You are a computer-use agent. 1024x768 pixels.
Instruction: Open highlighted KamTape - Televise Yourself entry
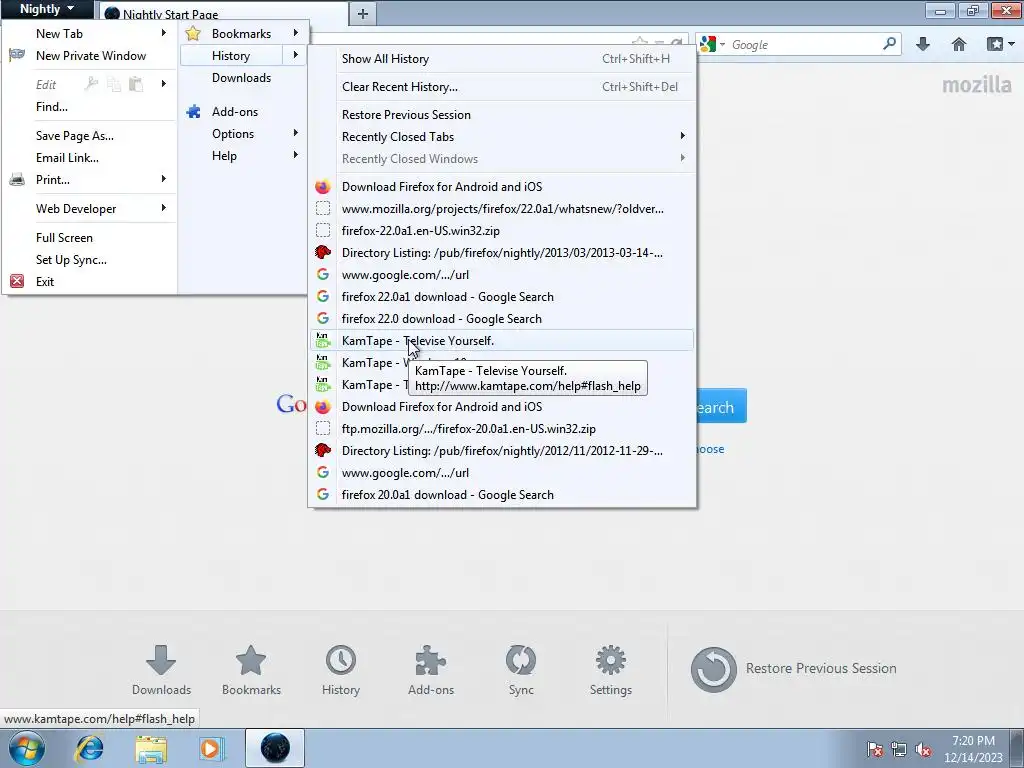502,340
